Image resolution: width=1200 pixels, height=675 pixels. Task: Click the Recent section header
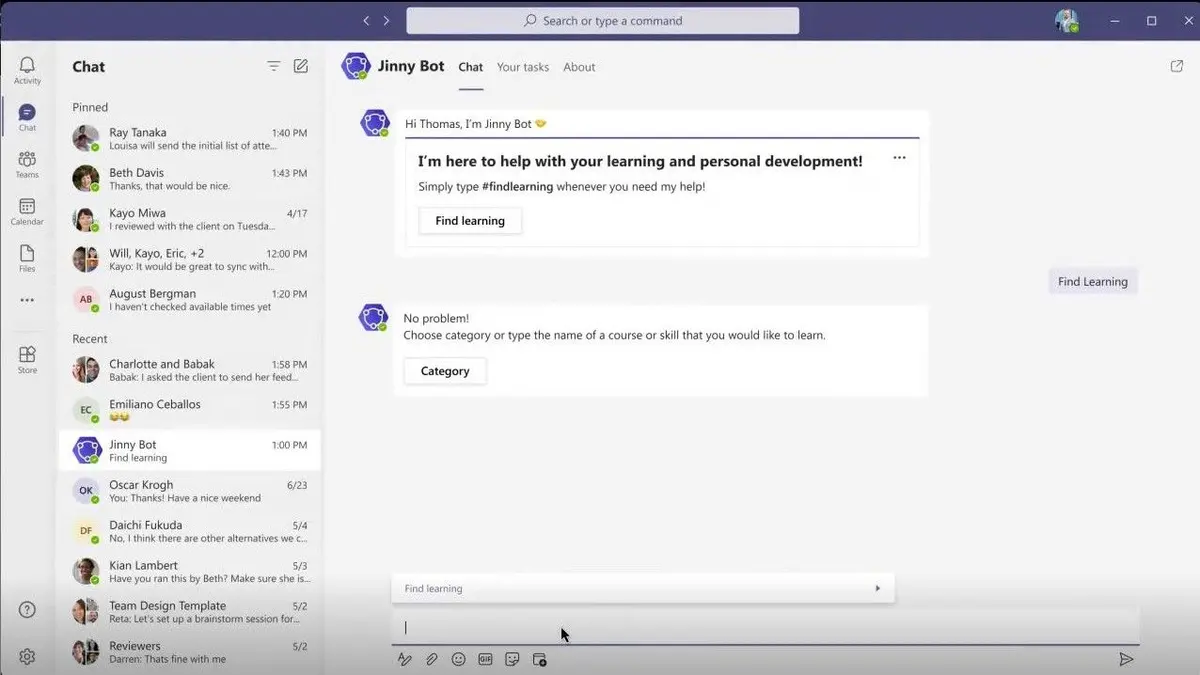click(90, 339)
